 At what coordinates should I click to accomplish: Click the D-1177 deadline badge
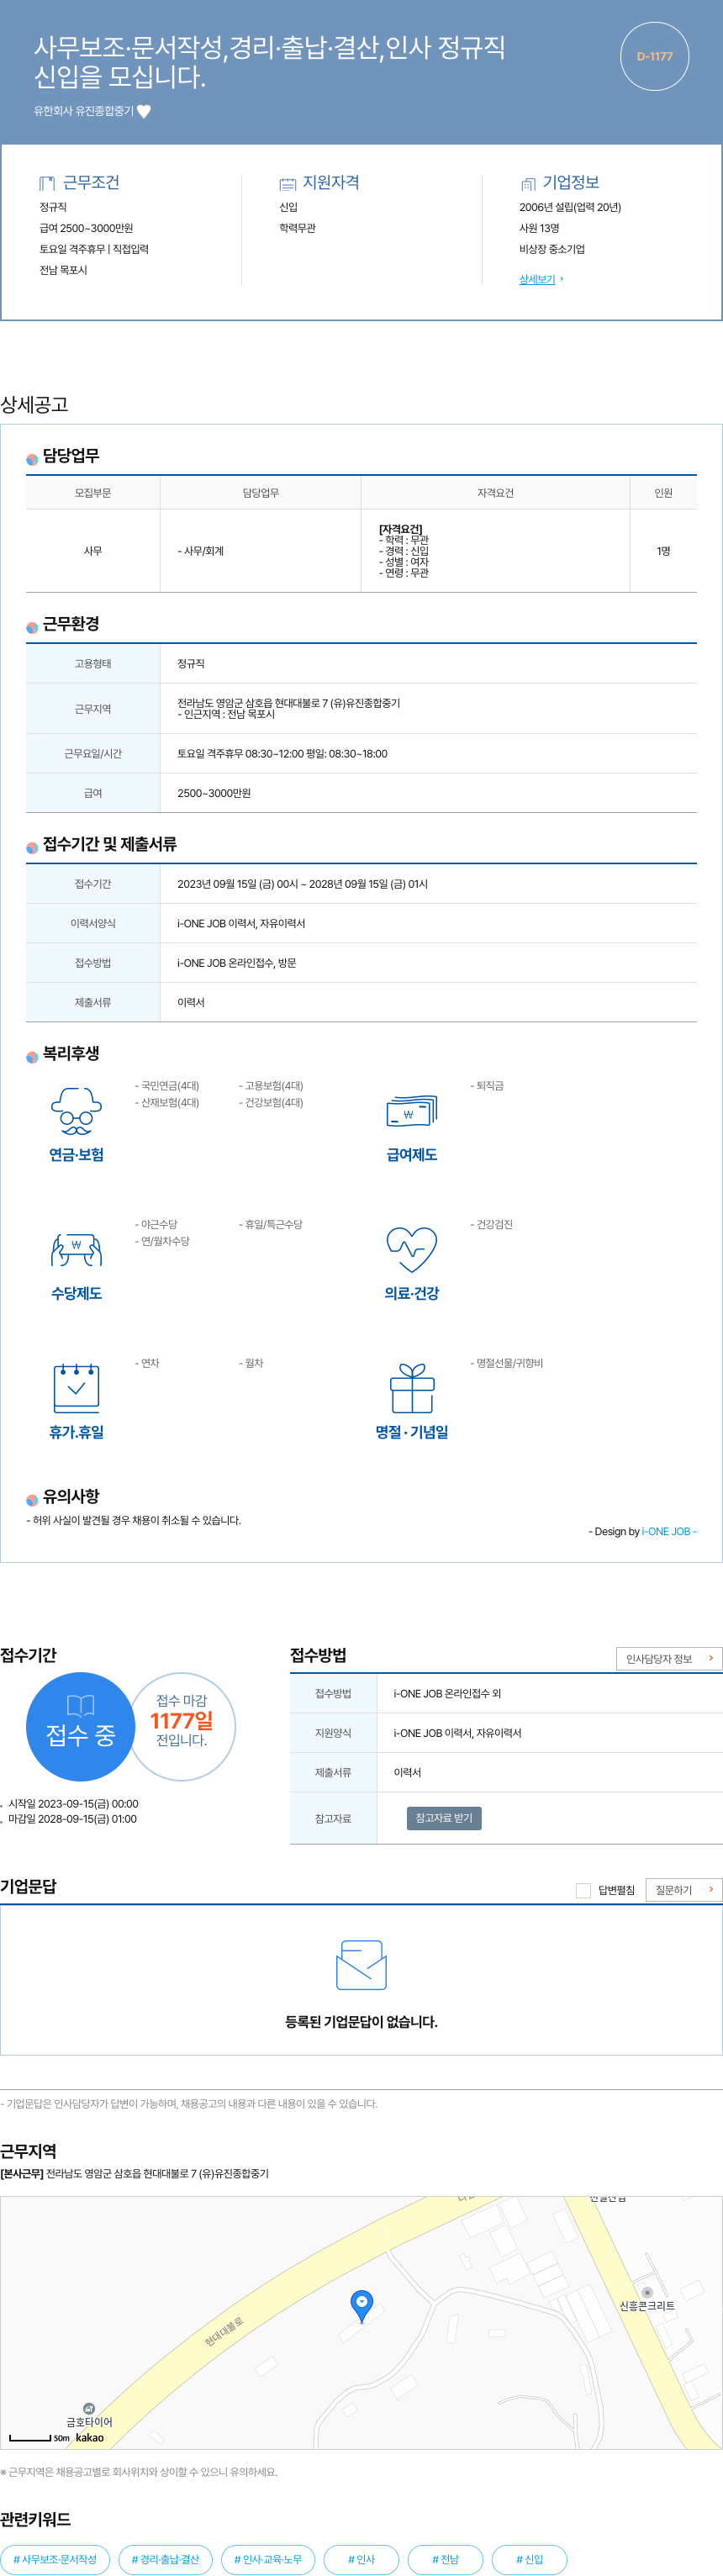coord(654,56)
